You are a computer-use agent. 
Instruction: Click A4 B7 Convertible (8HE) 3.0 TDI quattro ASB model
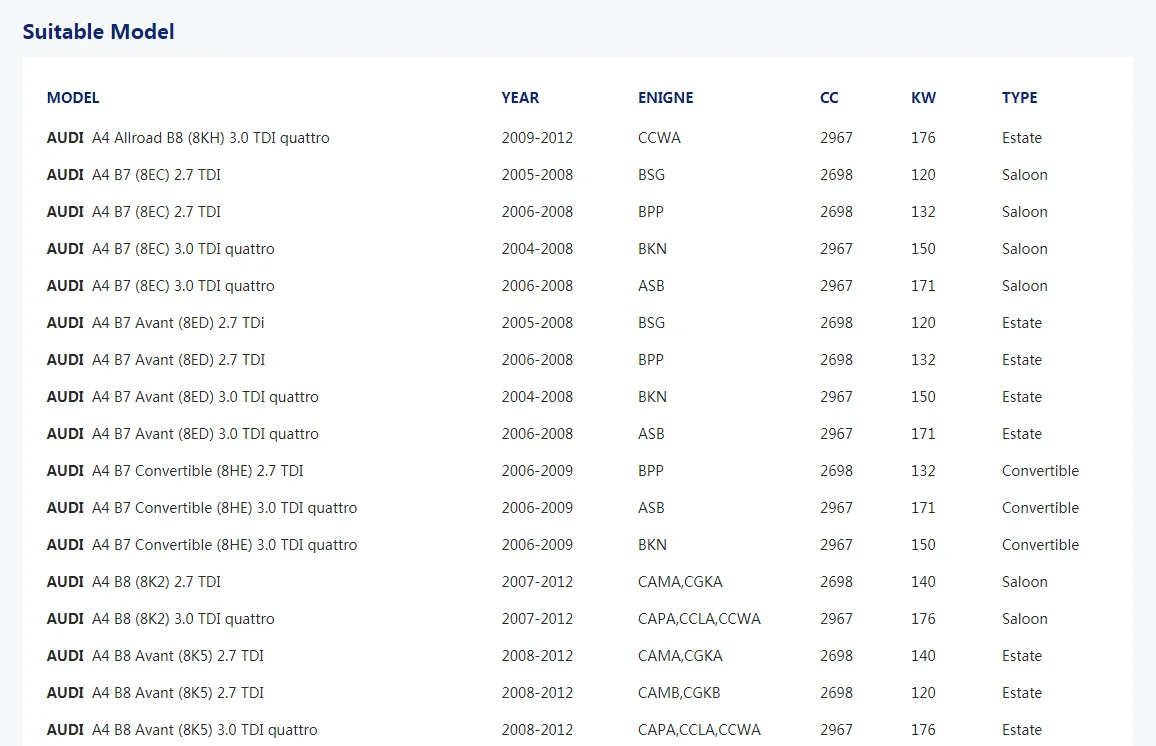pos(202,508)
